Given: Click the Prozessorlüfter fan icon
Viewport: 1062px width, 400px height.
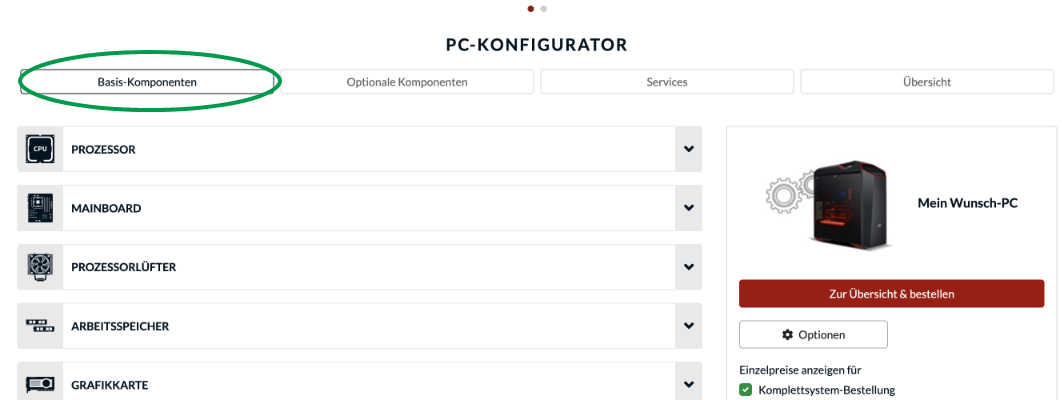Looking at the screenshot, I should [40, 267].
